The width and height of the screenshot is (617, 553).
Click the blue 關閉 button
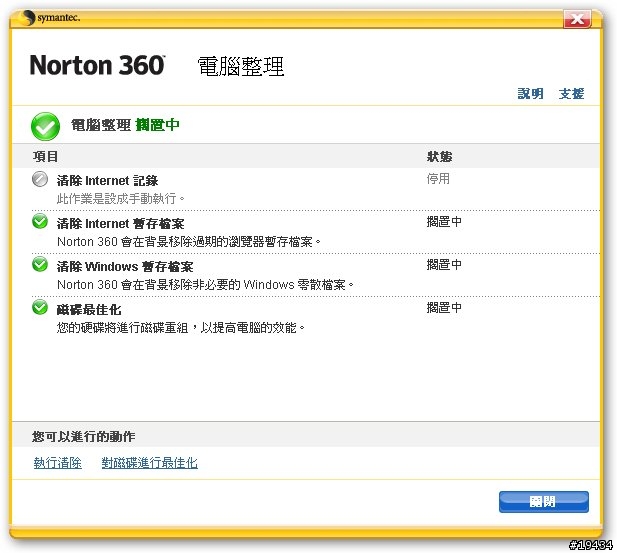[x=543, y=501]
